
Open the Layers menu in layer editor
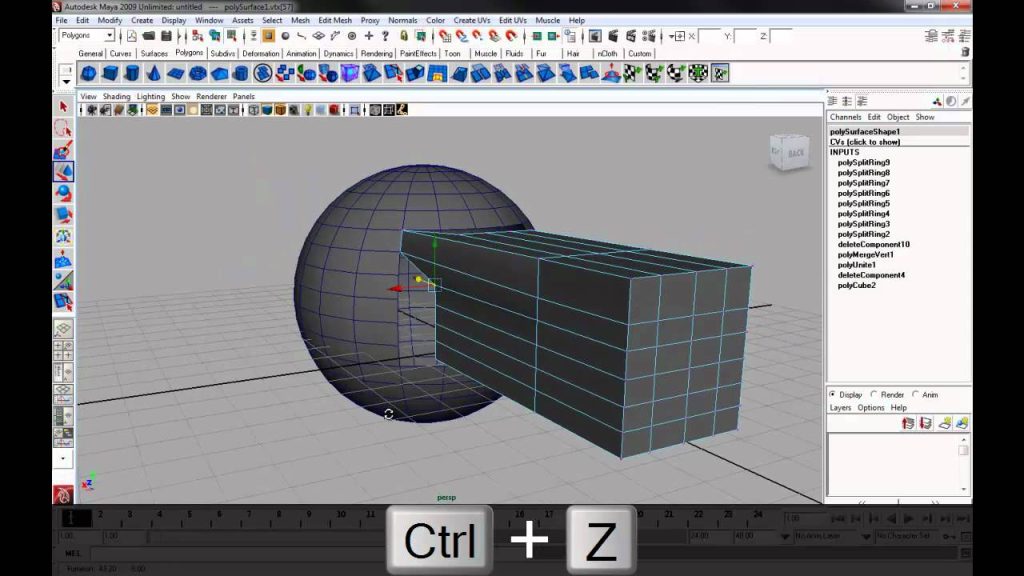(x=840, y=408)
